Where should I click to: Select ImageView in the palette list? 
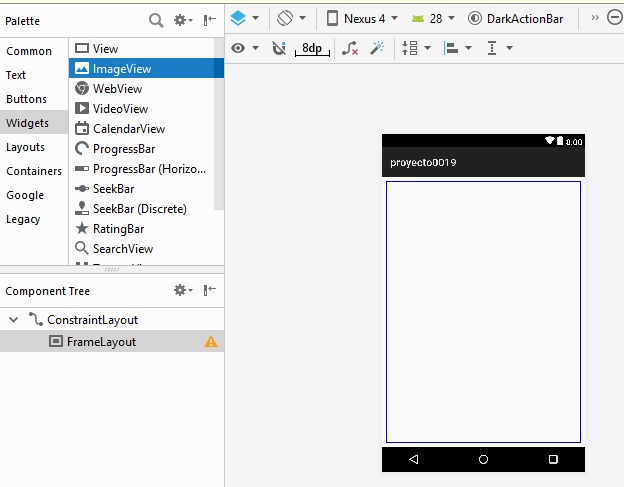click(x=121, y=69)
